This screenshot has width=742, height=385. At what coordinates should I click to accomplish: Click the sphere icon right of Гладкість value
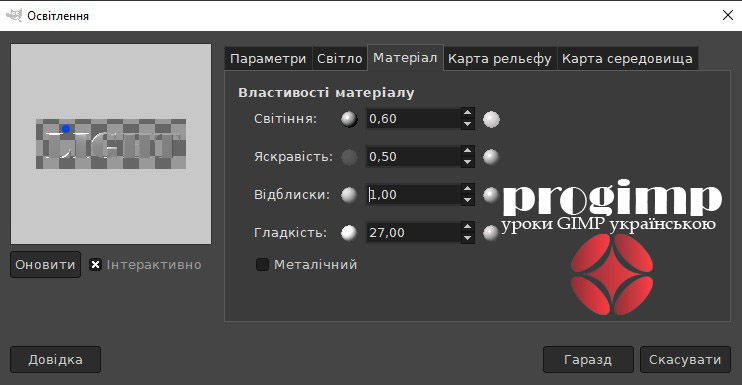491,233
